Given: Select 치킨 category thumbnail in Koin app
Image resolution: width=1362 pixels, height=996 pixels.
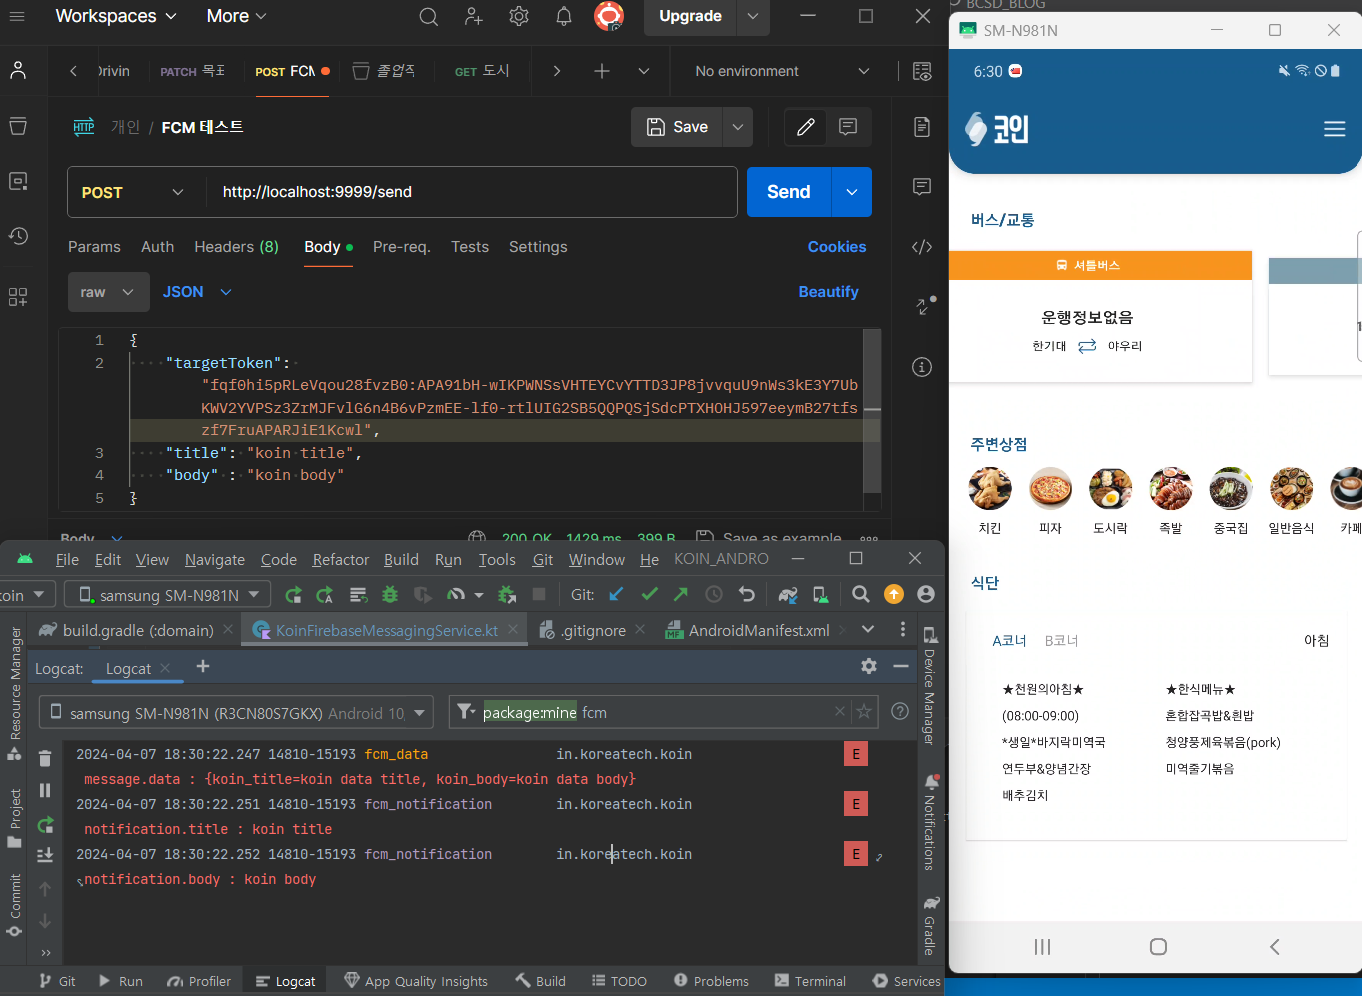Looking at the screenshot, I should pos(990,489).
